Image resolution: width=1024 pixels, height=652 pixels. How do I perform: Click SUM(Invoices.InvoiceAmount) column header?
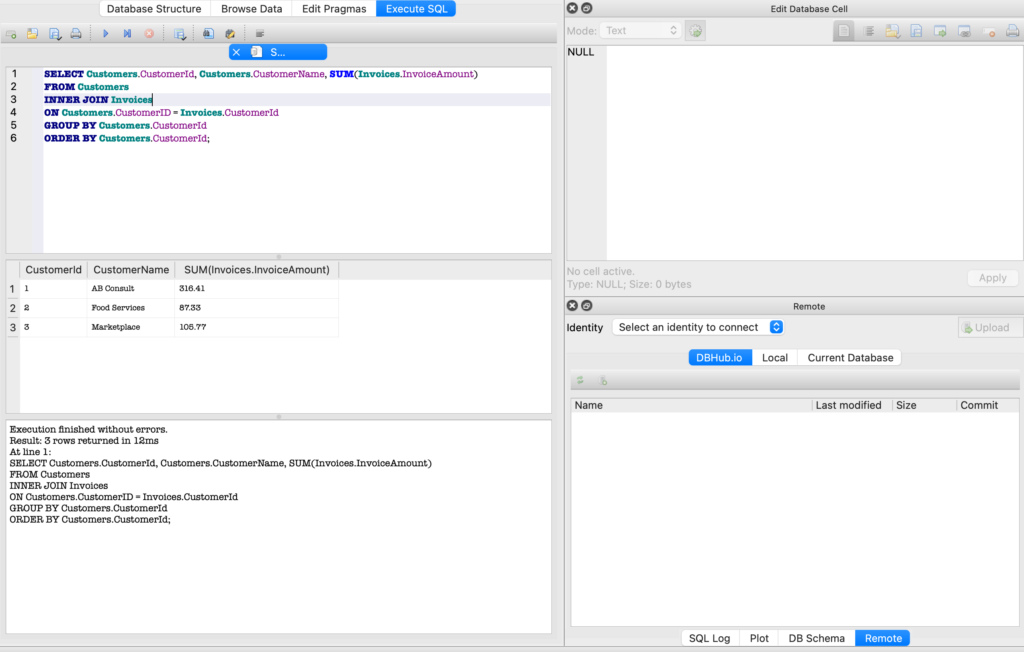257,270
